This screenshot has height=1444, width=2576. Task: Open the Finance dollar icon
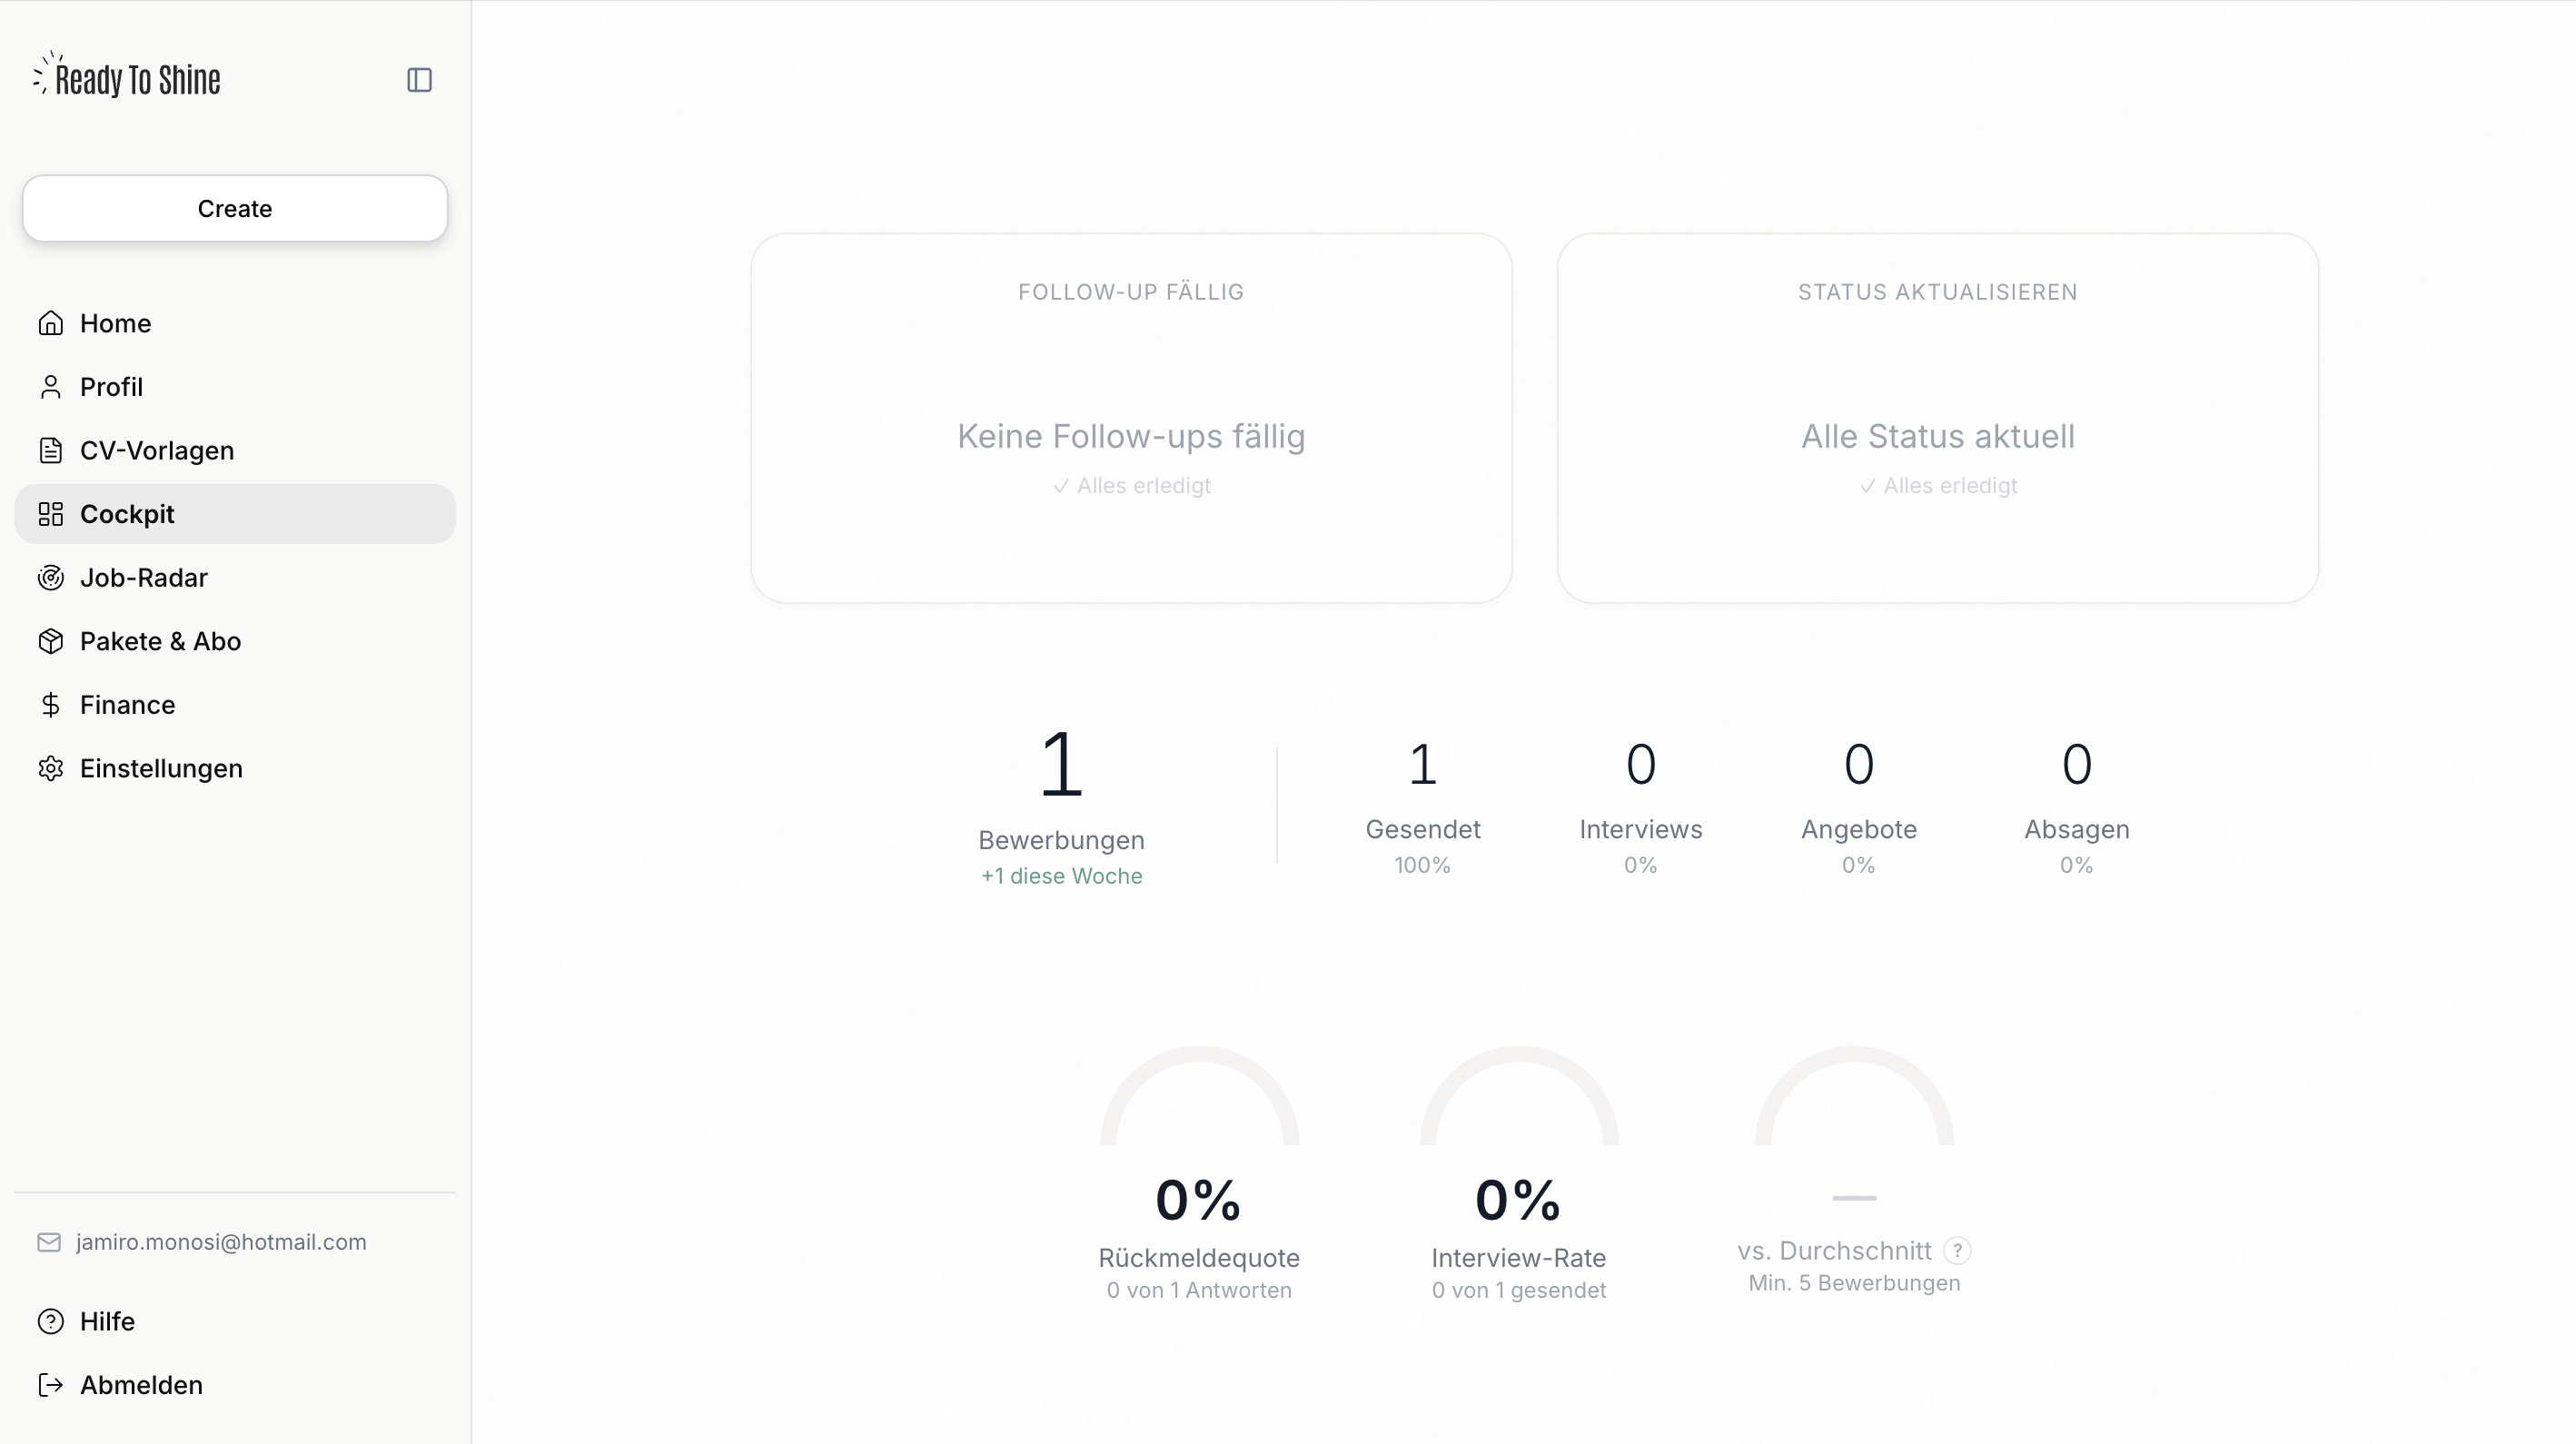tap(51, 705)
